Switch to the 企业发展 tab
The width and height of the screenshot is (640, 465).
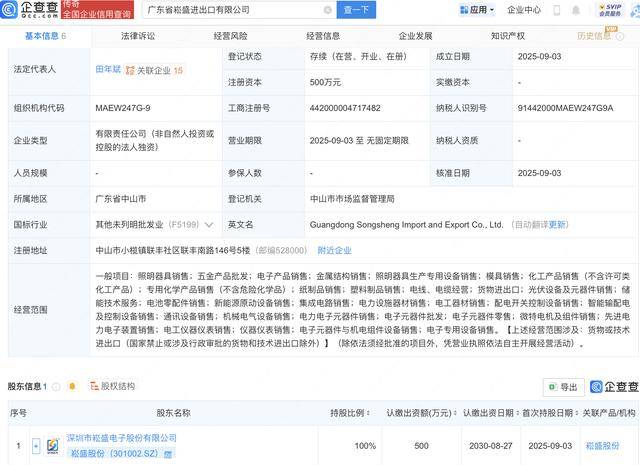416,36
